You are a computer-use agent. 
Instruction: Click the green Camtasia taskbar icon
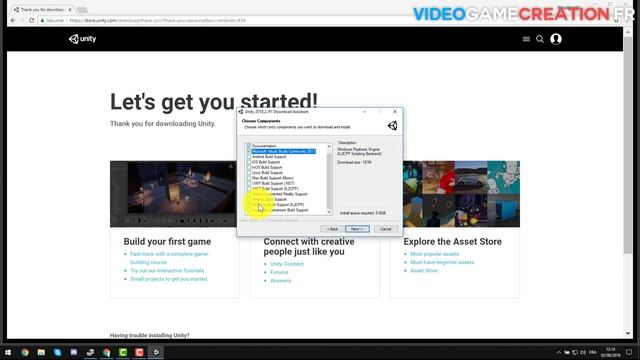[123, 352]
